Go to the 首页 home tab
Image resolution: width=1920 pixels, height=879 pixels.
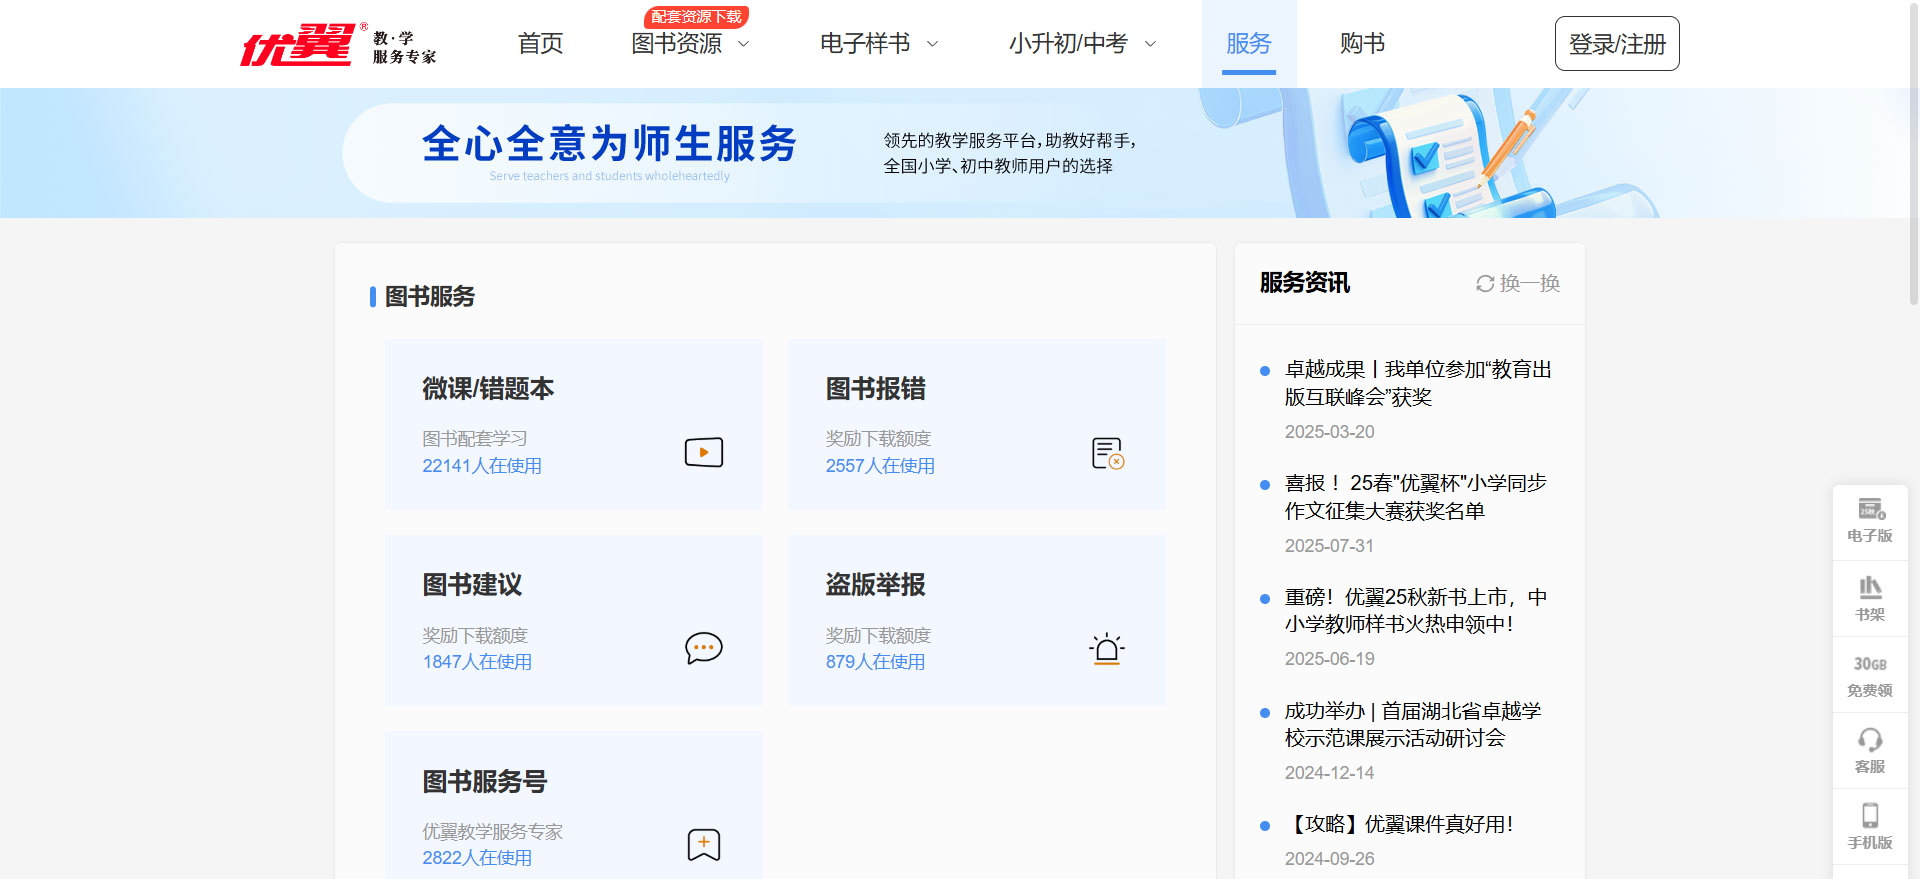click(540, 44)
